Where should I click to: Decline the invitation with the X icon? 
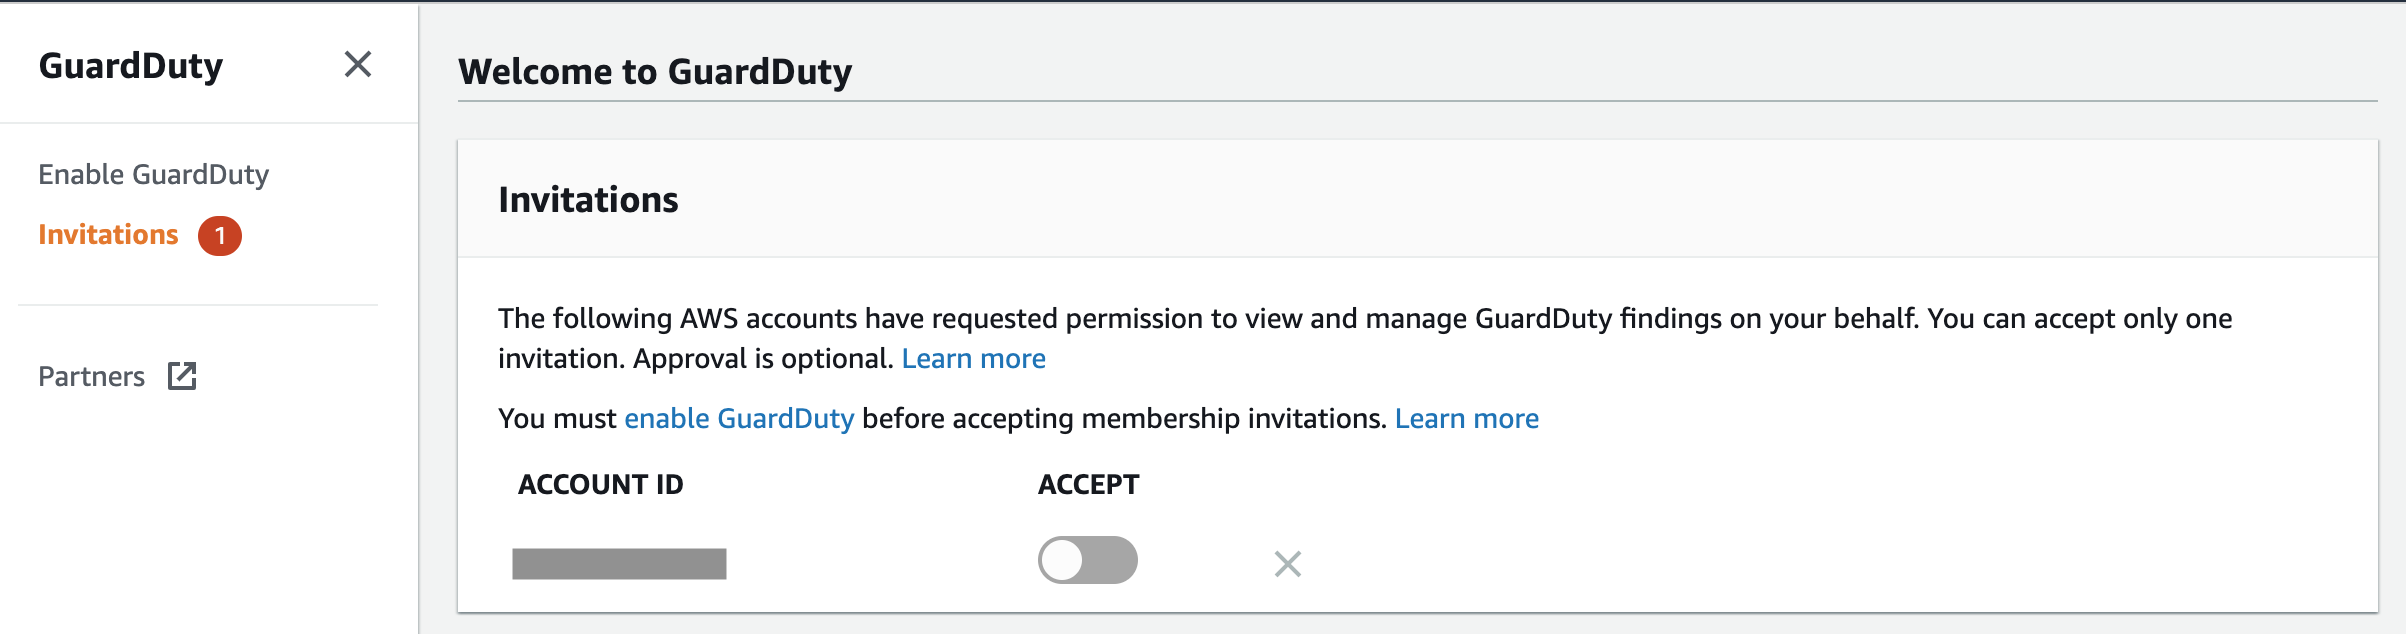(x=1287, y=564)
